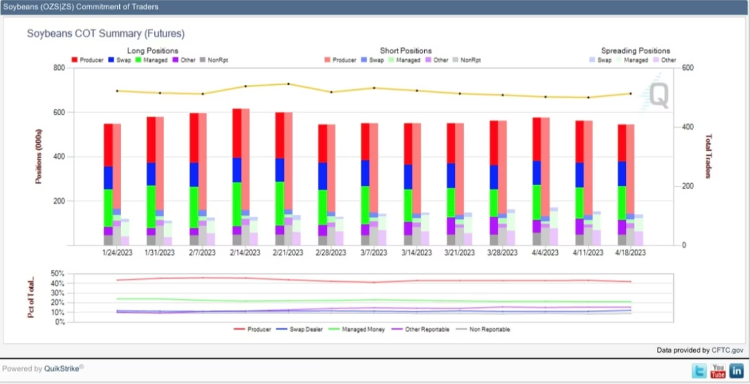
Task: Open the Twitter share icon
Action: [x=699, y=370]
